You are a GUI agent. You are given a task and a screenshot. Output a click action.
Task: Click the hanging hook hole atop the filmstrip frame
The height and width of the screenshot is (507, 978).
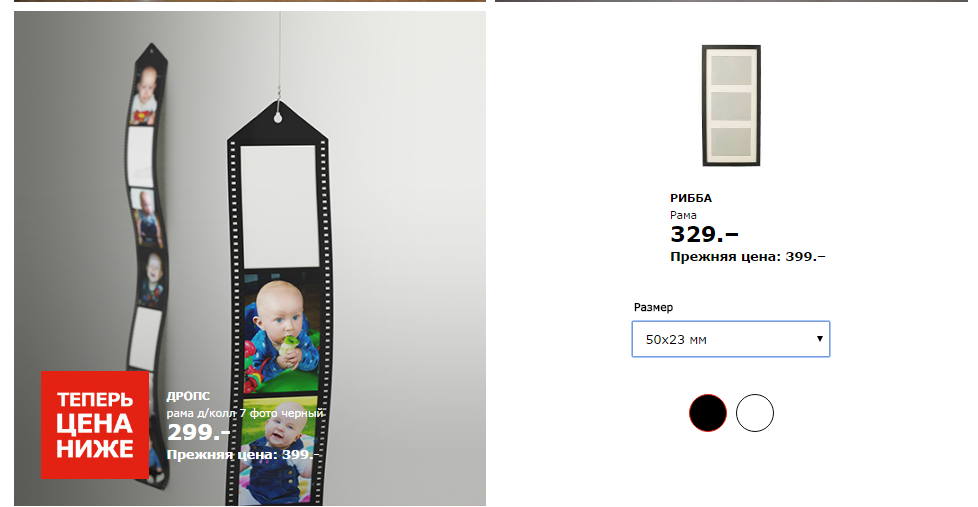[x=278, y=117]
